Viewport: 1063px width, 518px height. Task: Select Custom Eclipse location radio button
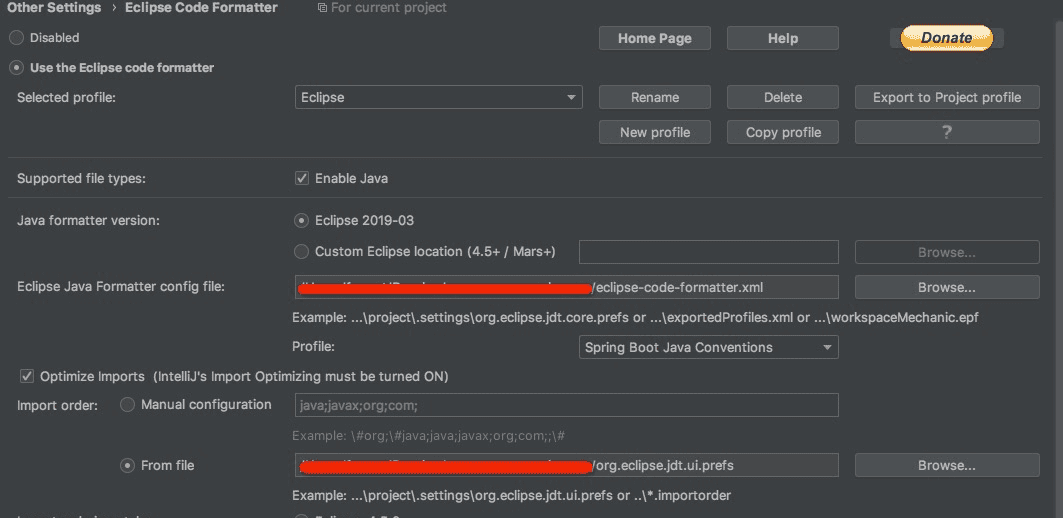coord(302,252)
